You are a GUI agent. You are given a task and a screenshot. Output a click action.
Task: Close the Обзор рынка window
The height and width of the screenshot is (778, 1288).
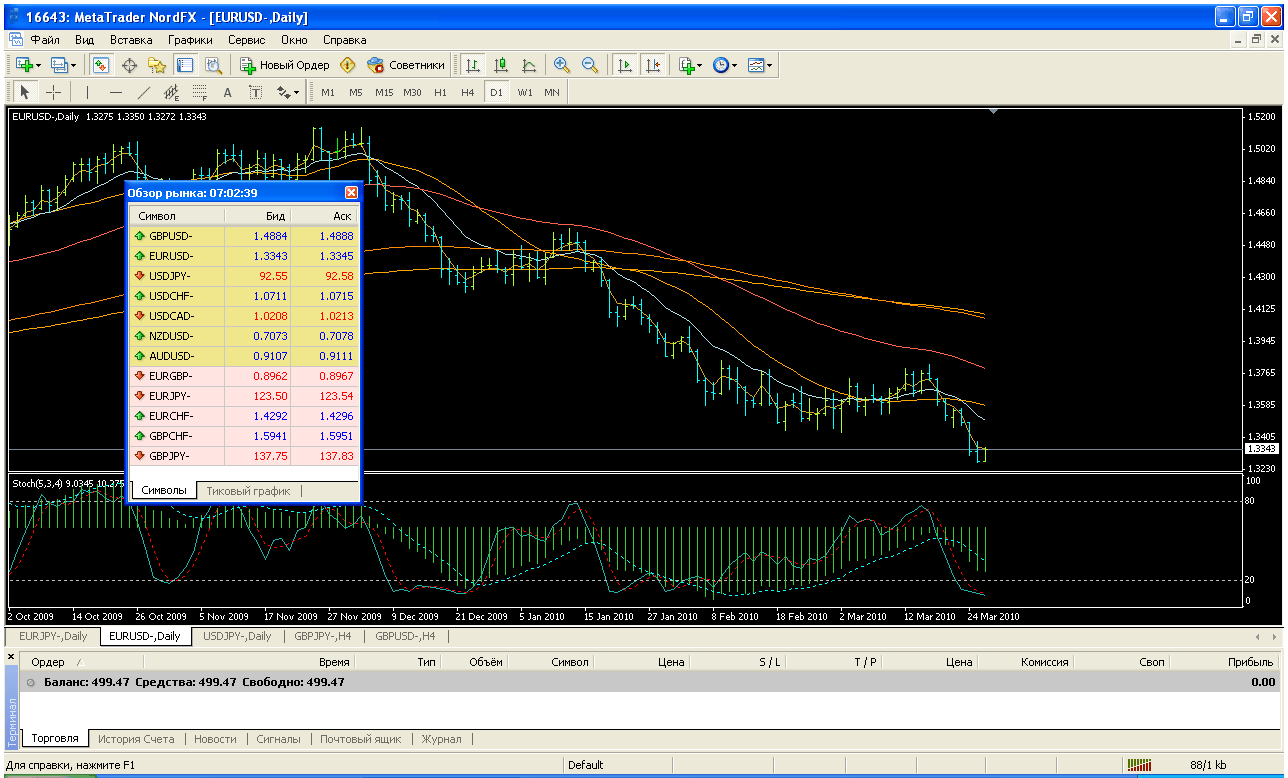pyautogui.click(x=351, y=192)
